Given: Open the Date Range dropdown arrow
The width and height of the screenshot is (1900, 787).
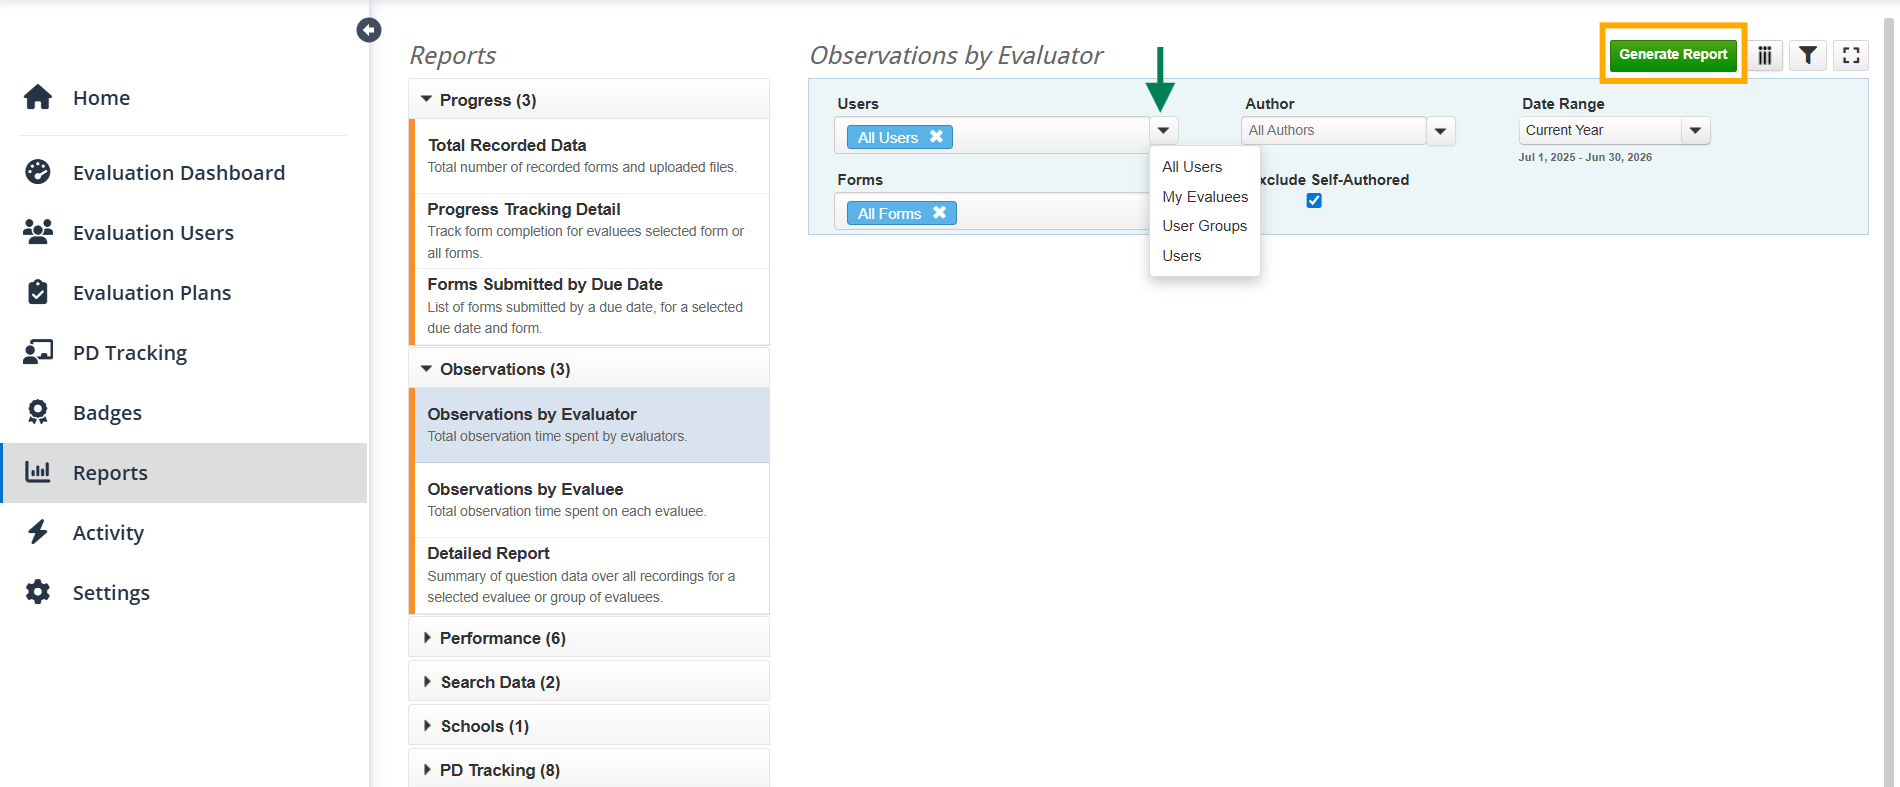Looking at the screenshot, I should pyautogui.click(x=1695, y=131).
